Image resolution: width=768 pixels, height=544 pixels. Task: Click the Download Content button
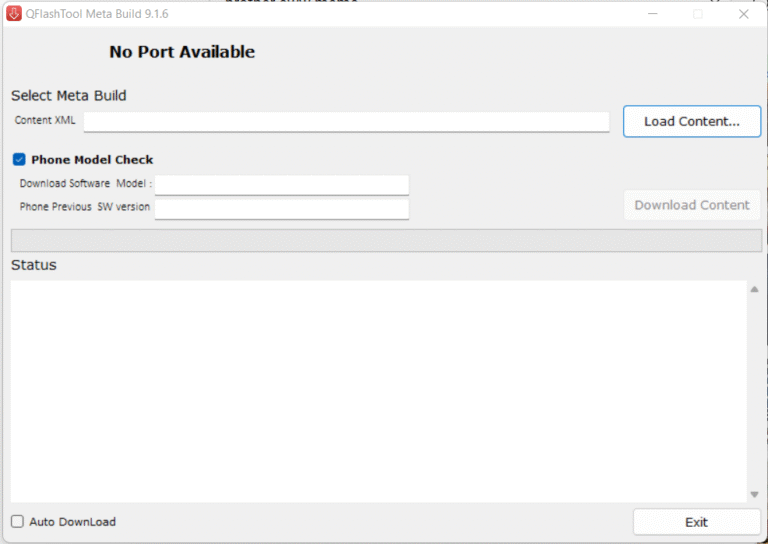[x=691, y=205]
